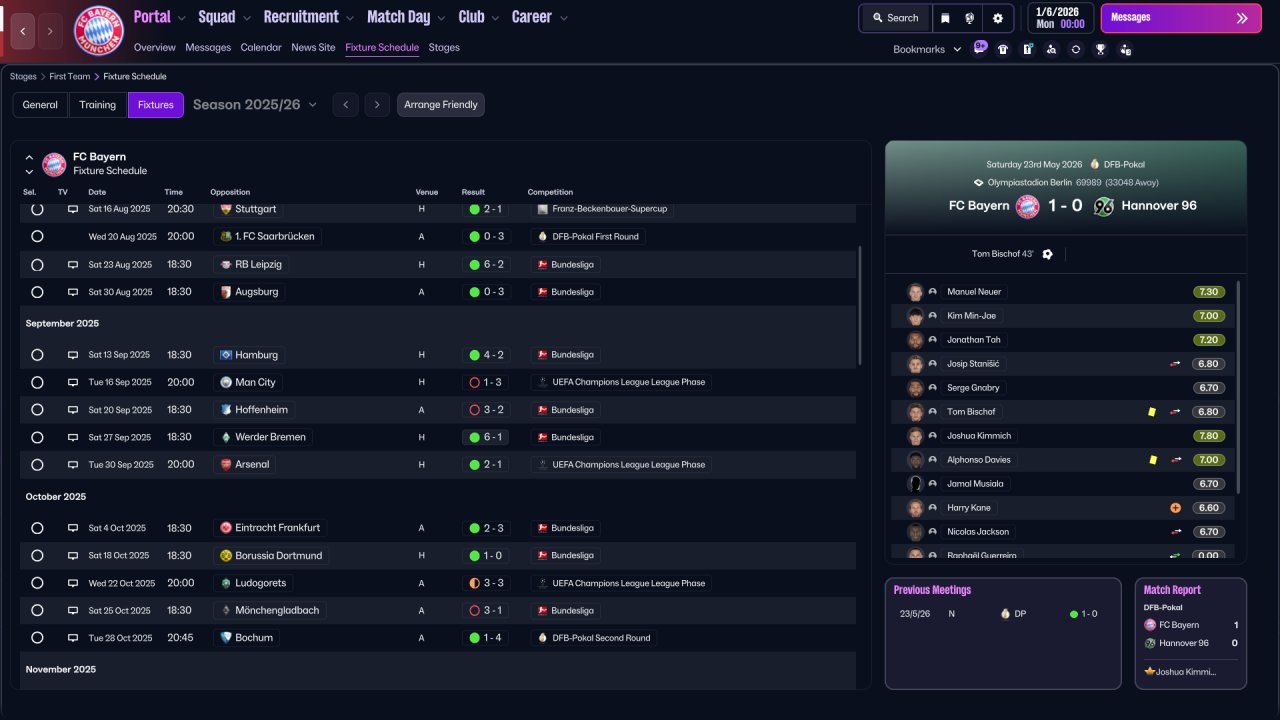Click Manuel Neuer's player portrait

[x=915, y=292]
